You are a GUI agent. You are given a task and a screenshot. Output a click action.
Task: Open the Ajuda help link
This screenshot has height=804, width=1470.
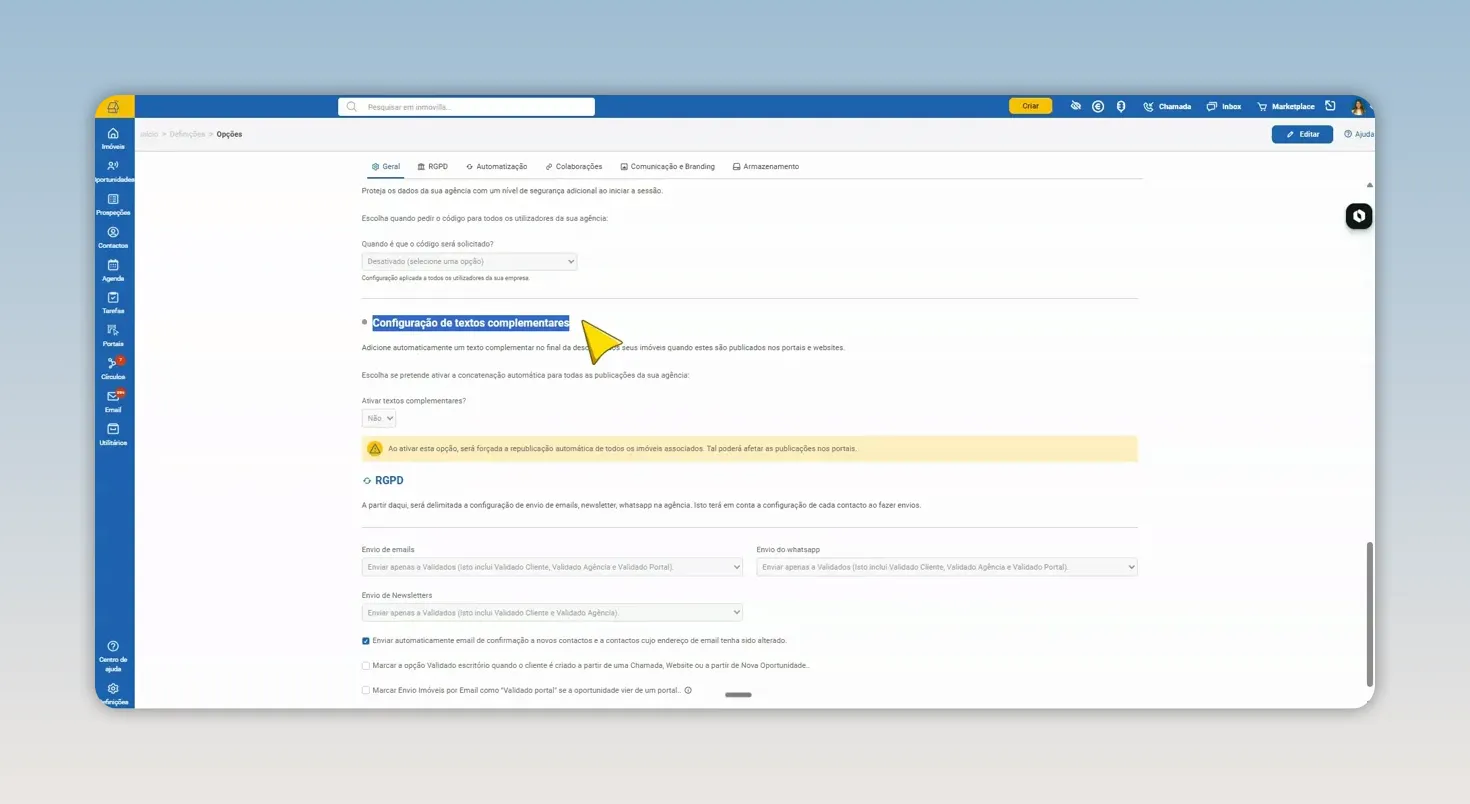coord(1359,134)
